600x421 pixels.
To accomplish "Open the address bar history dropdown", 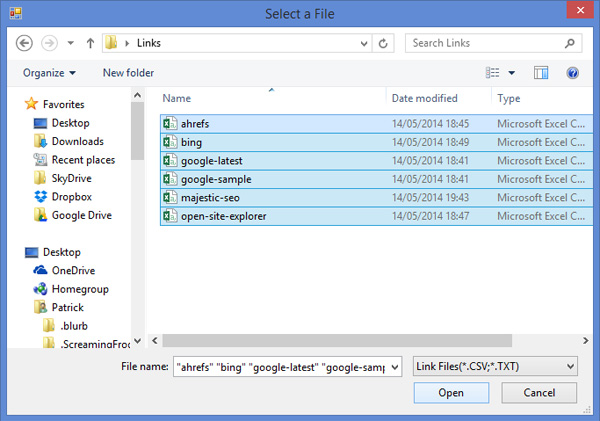I will 364,43.
